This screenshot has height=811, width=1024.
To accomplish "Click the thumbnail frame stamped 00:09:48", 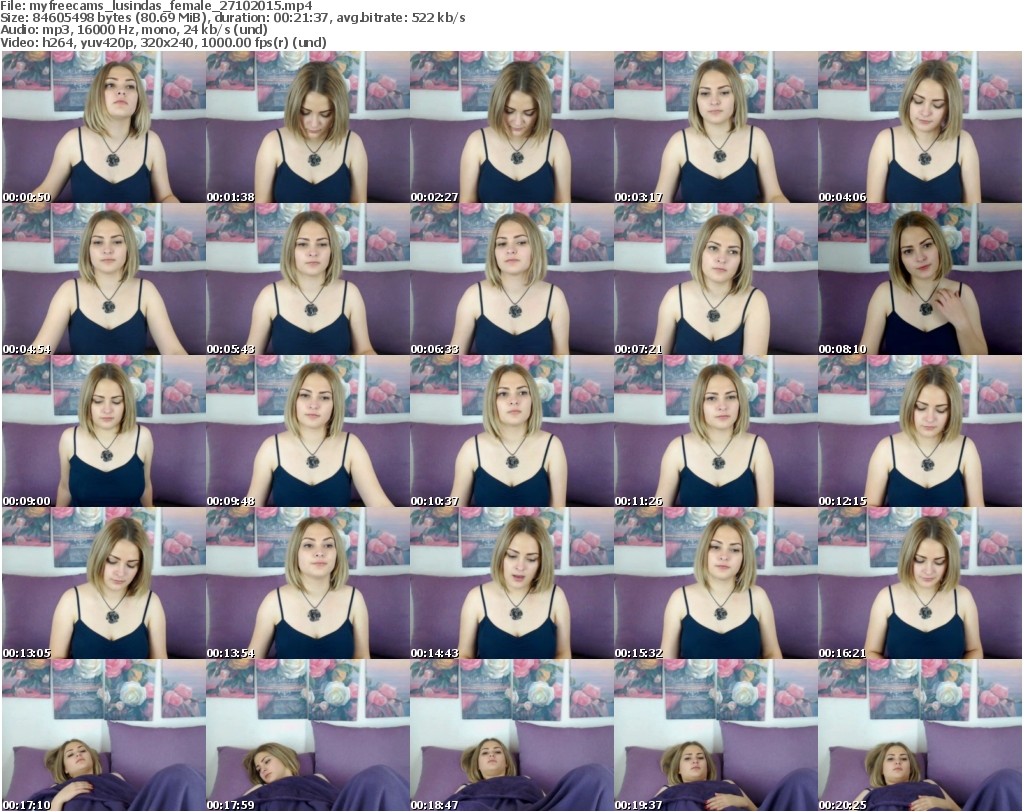I will 308,432.
